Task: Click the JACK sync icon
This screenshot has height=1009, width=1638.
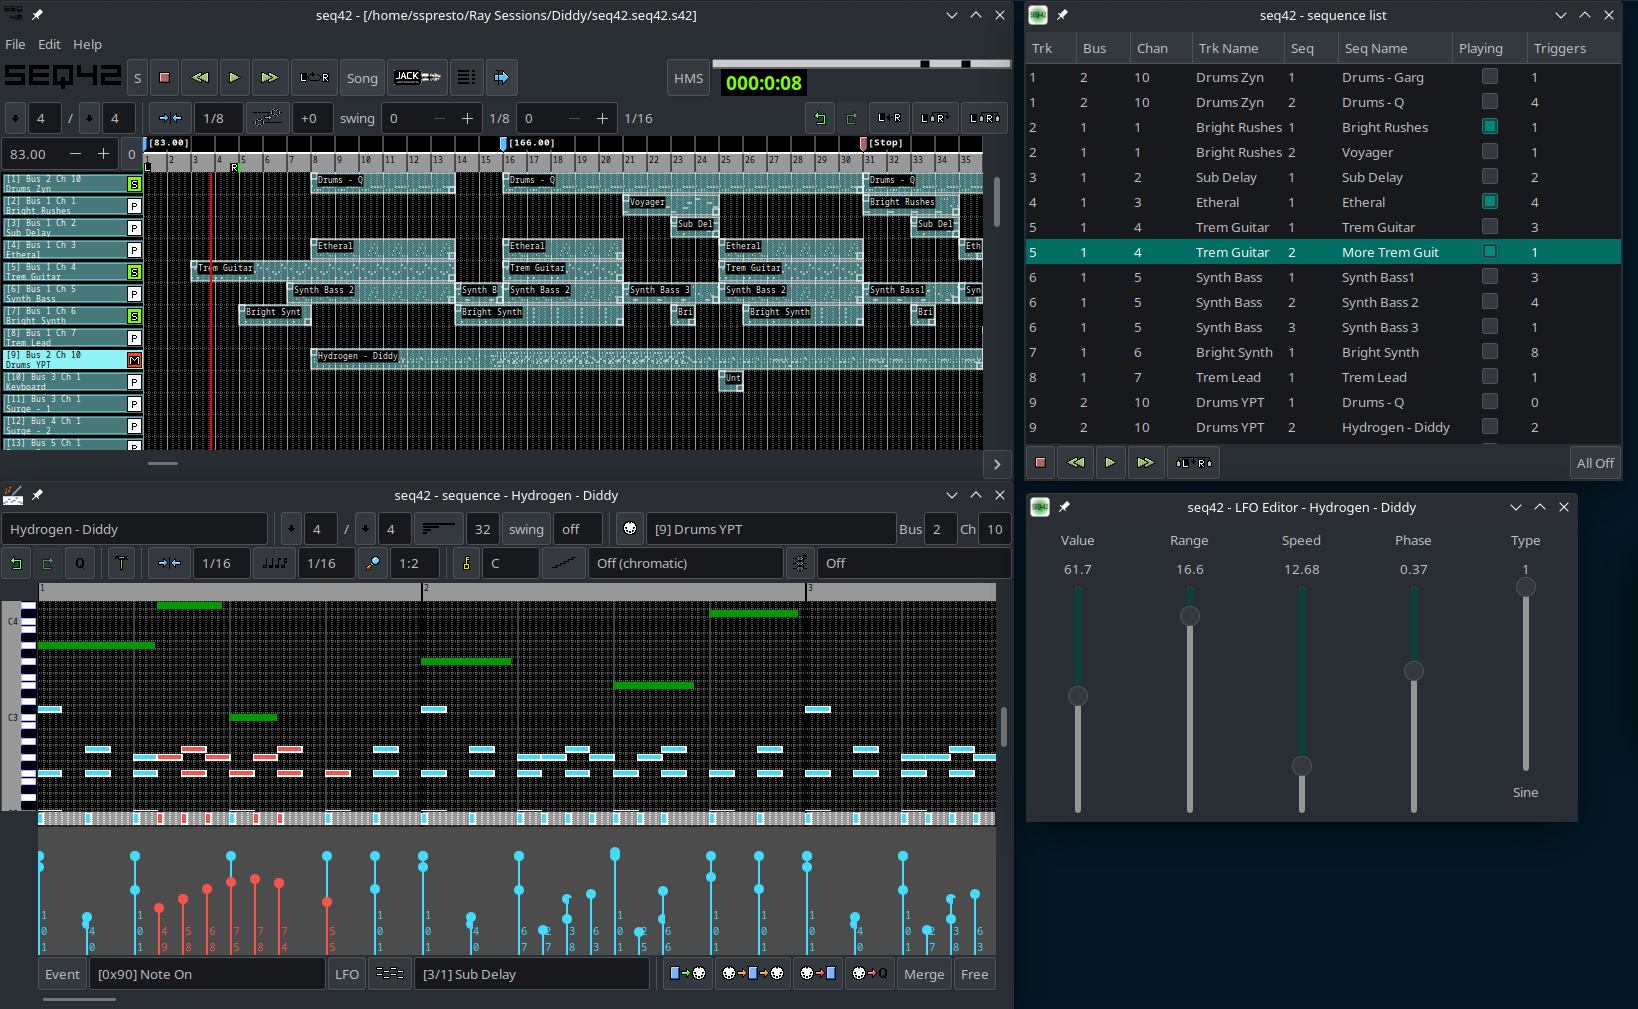Action: tap(417, 77)
